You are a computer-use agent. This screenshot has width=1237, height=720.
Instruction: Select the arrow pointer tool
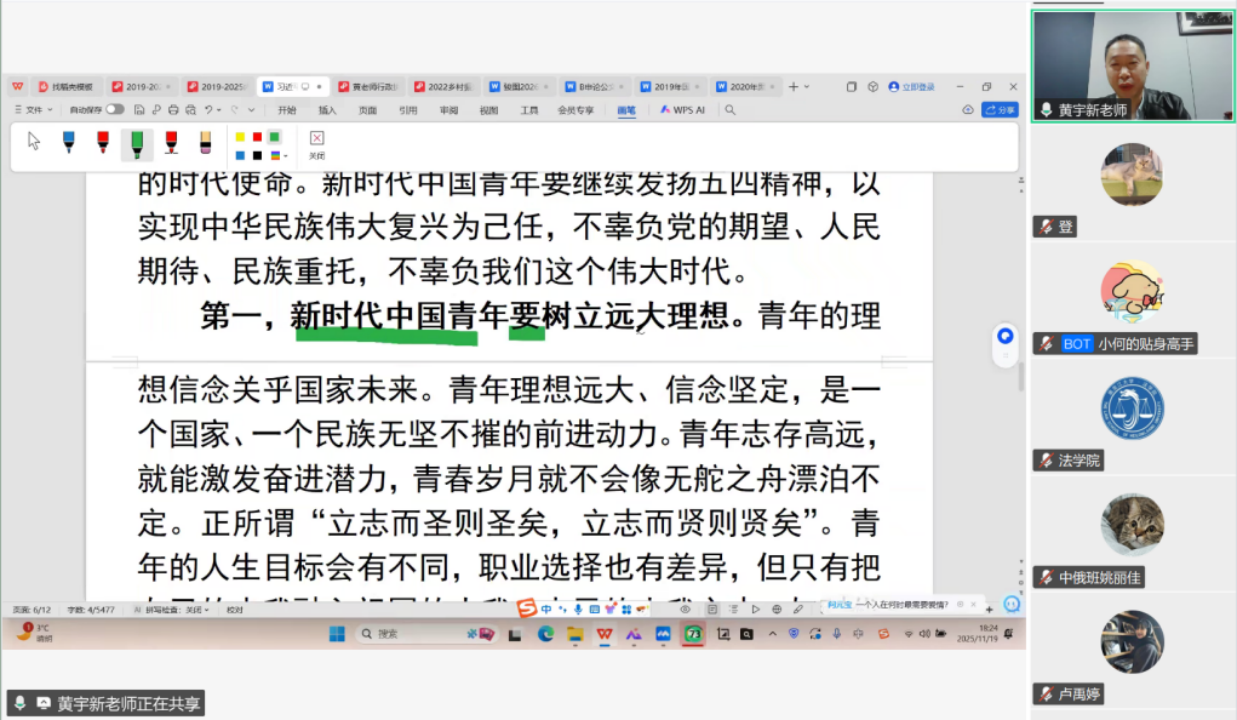coord(34,141)
